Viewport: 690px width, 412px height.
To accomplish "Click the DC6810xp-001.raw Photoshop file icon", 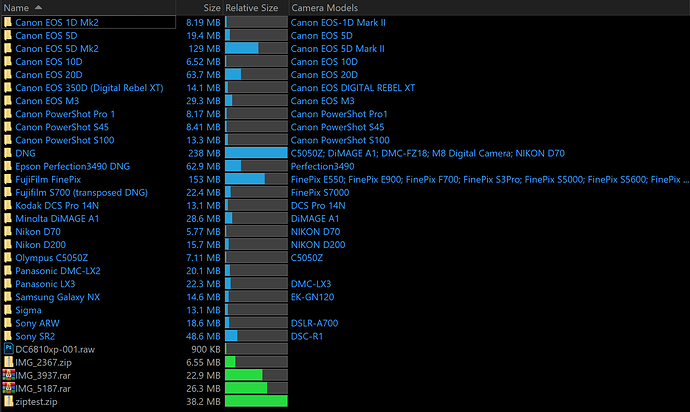I will 8,349.
